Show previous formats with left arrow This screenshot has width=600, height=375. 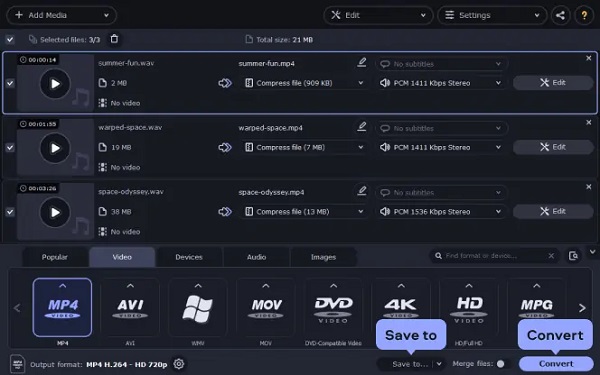coord(17,308)
